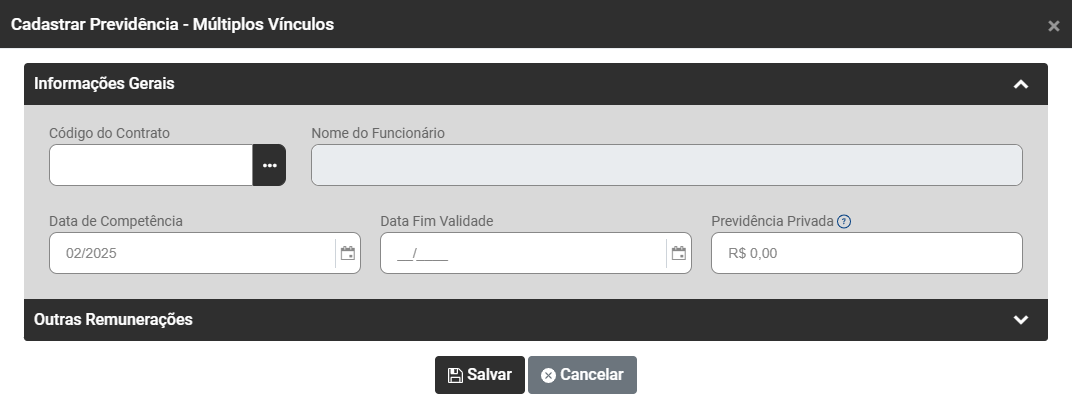The image size is (1072, 405).
Task: Click the Previdência Privada help icon
Action: click(x=844, y=221)
